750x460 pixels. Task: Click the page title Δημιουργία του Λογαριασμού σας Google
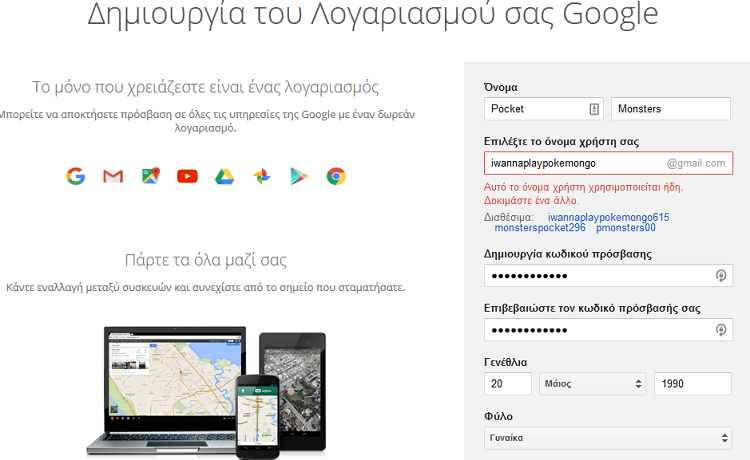[x=373, y=14]
